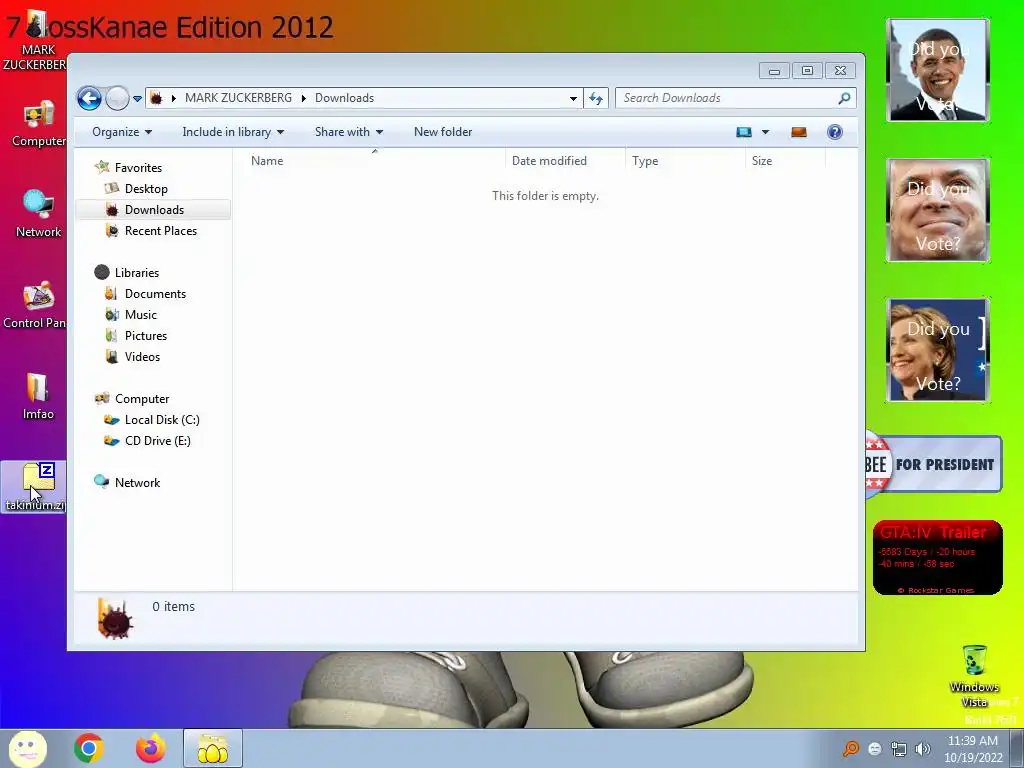This screenshot has height=768, width=1024.
Task: Click the smiley face tray icon
Action: [x=875, y=749]
